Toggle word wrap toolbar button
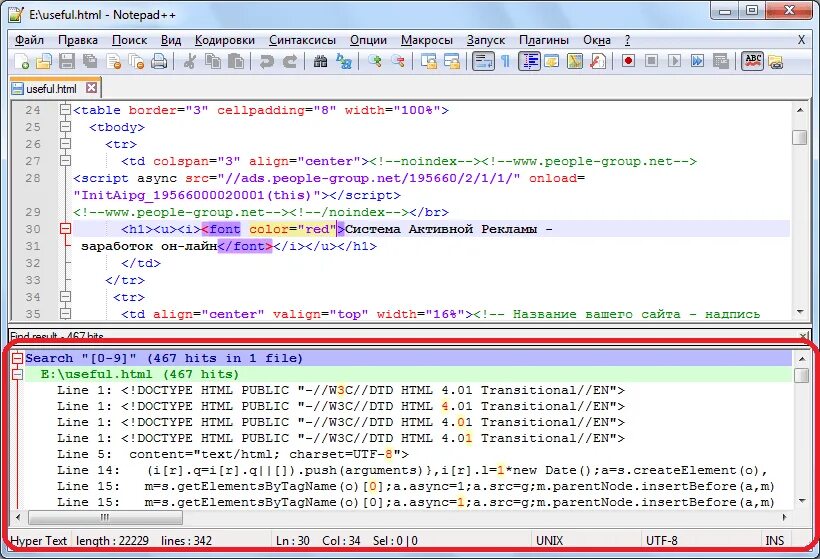The width and height of the screenshot is (820, 559). click(483, 62)
